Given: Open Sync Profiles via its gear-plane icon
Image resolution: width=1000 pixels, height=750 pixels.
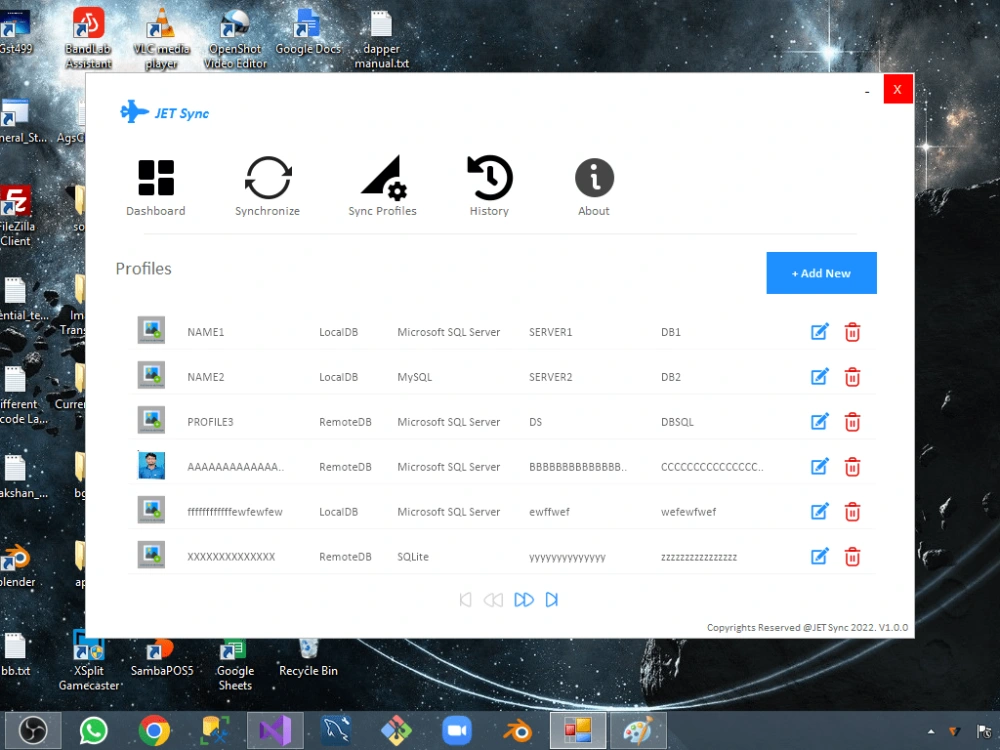Looking at the screenshot, I should coord(381,174).
